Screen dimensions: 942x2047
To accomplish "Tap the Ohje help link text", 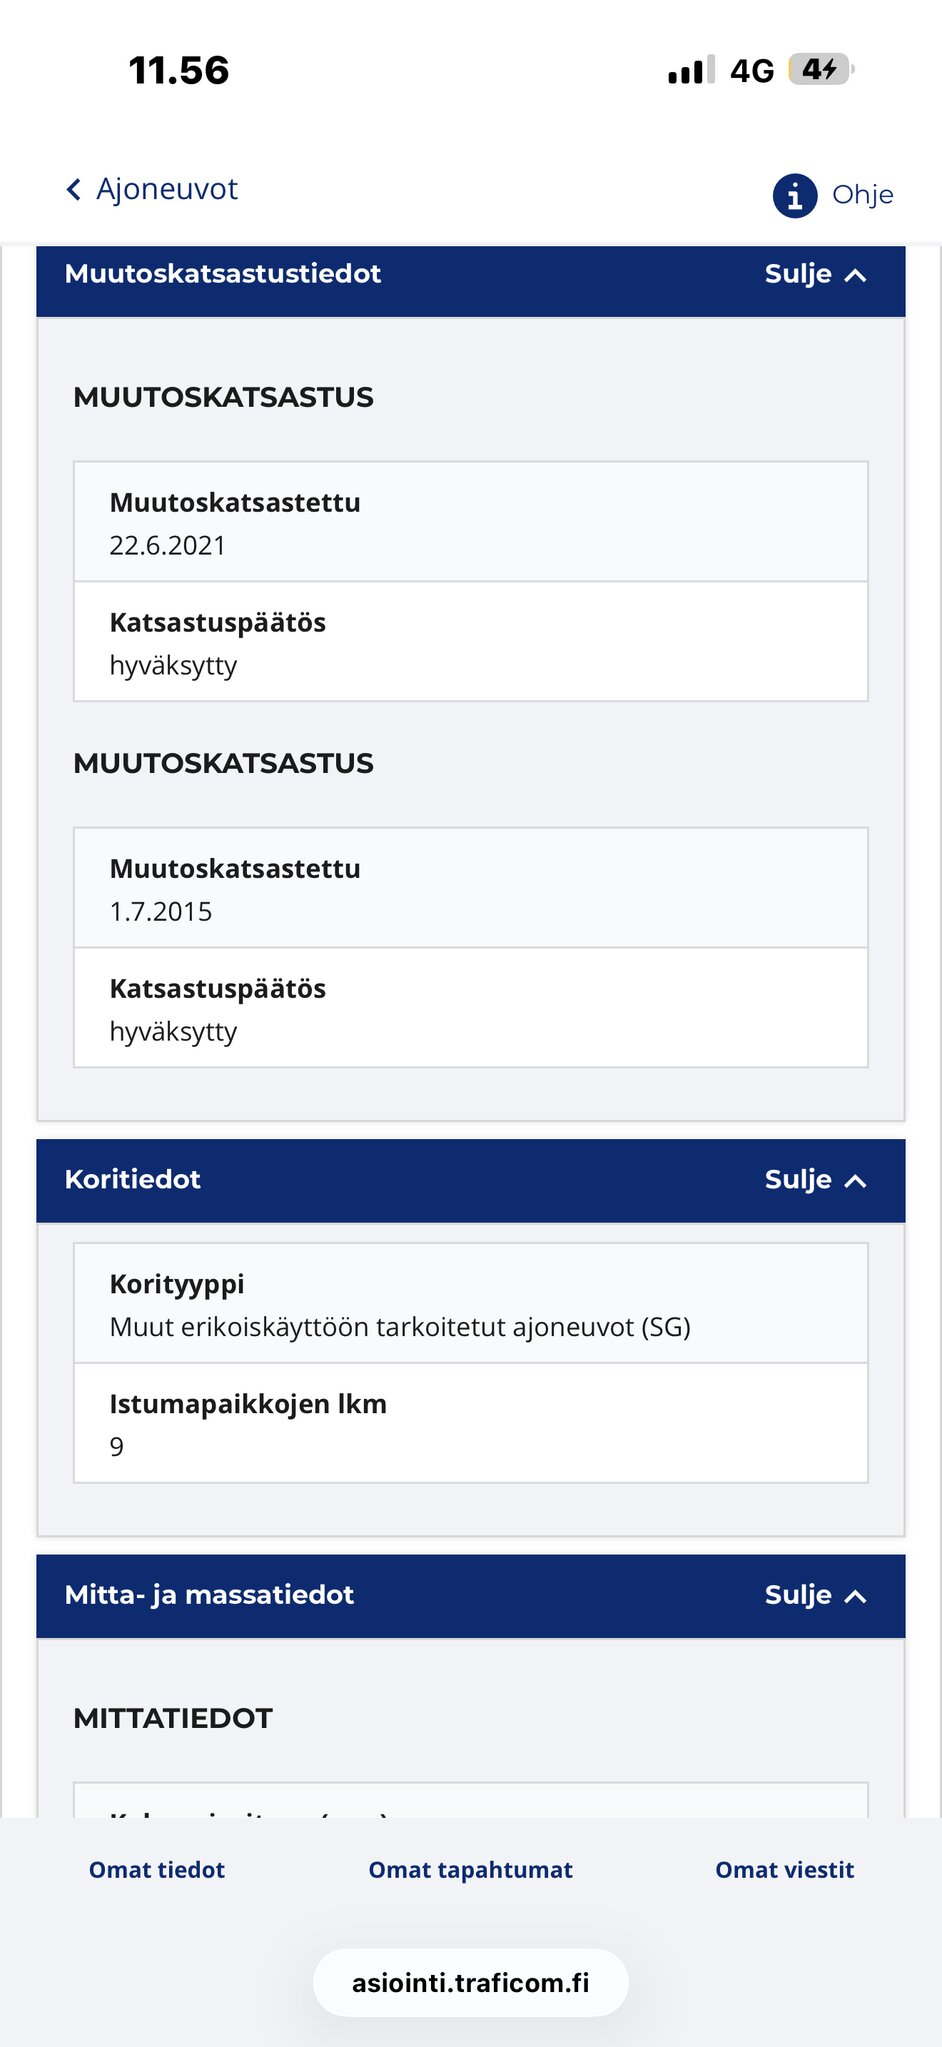I will click(x=862, y=195).
